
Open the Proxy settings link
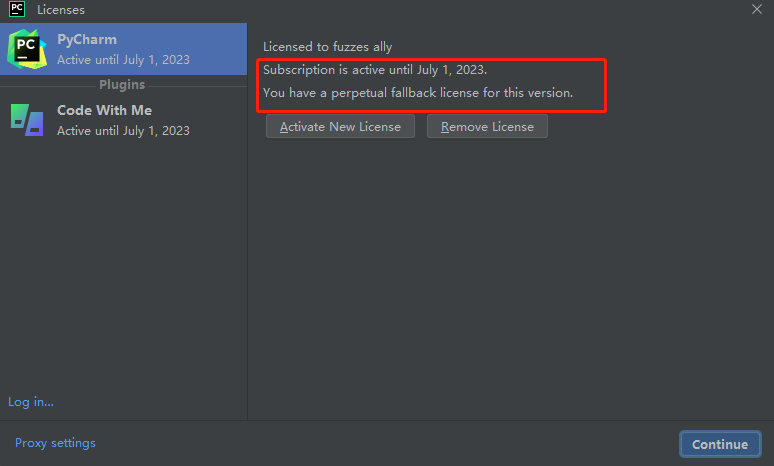pyautogui.click(x=55, y=443)
